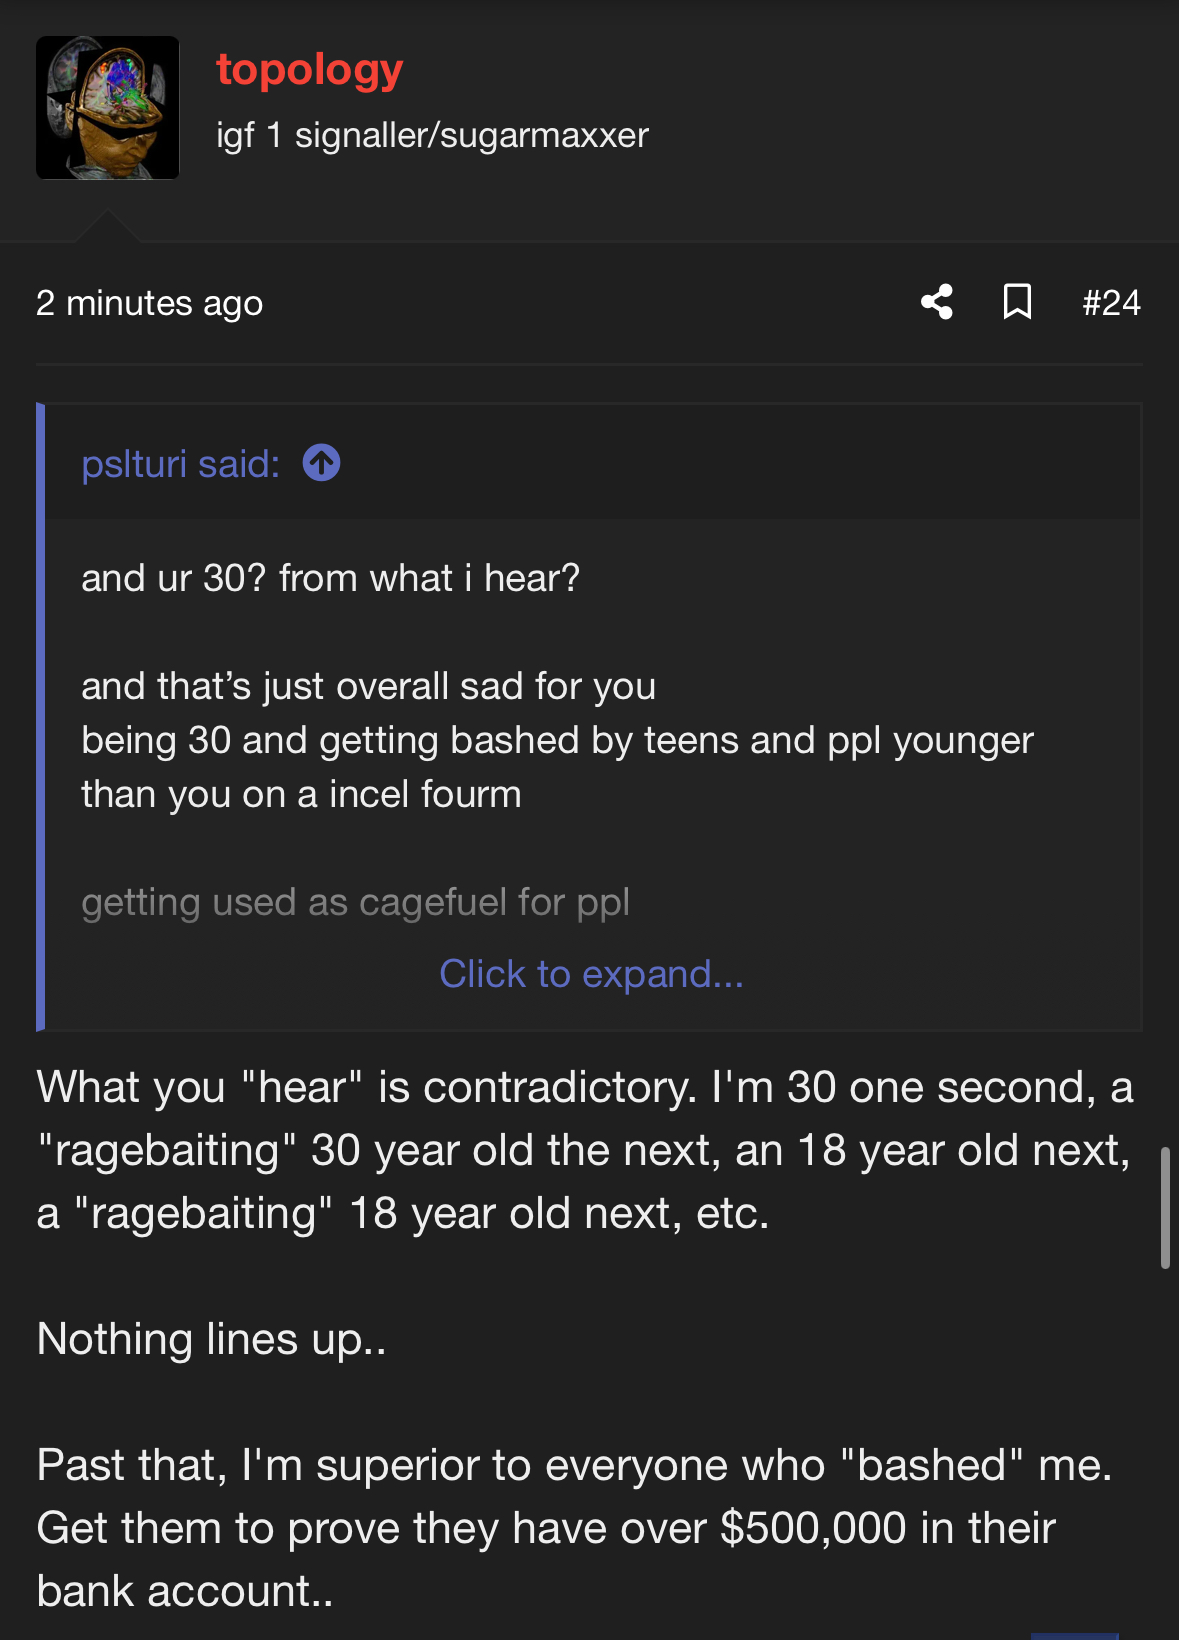Click the quoted text 'being 30 and getting bashed by teens'
The image size is (1179, 1640).
pyautogui.click(x=556, y=741)
